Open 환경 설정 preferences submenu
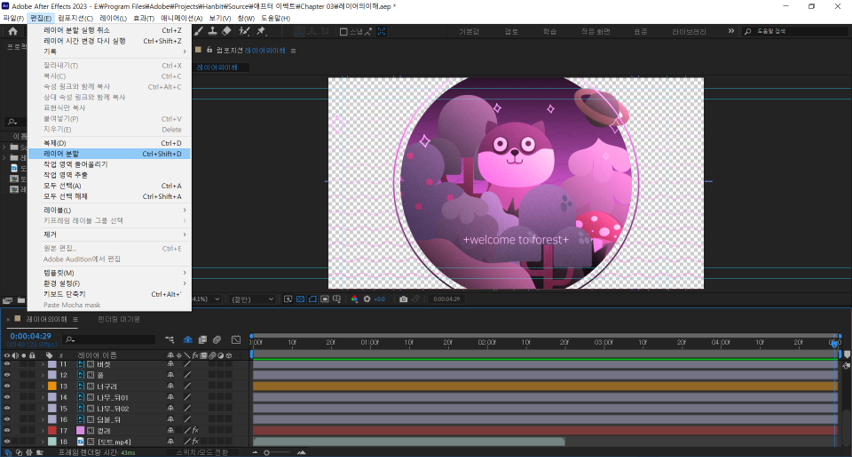 109,284
